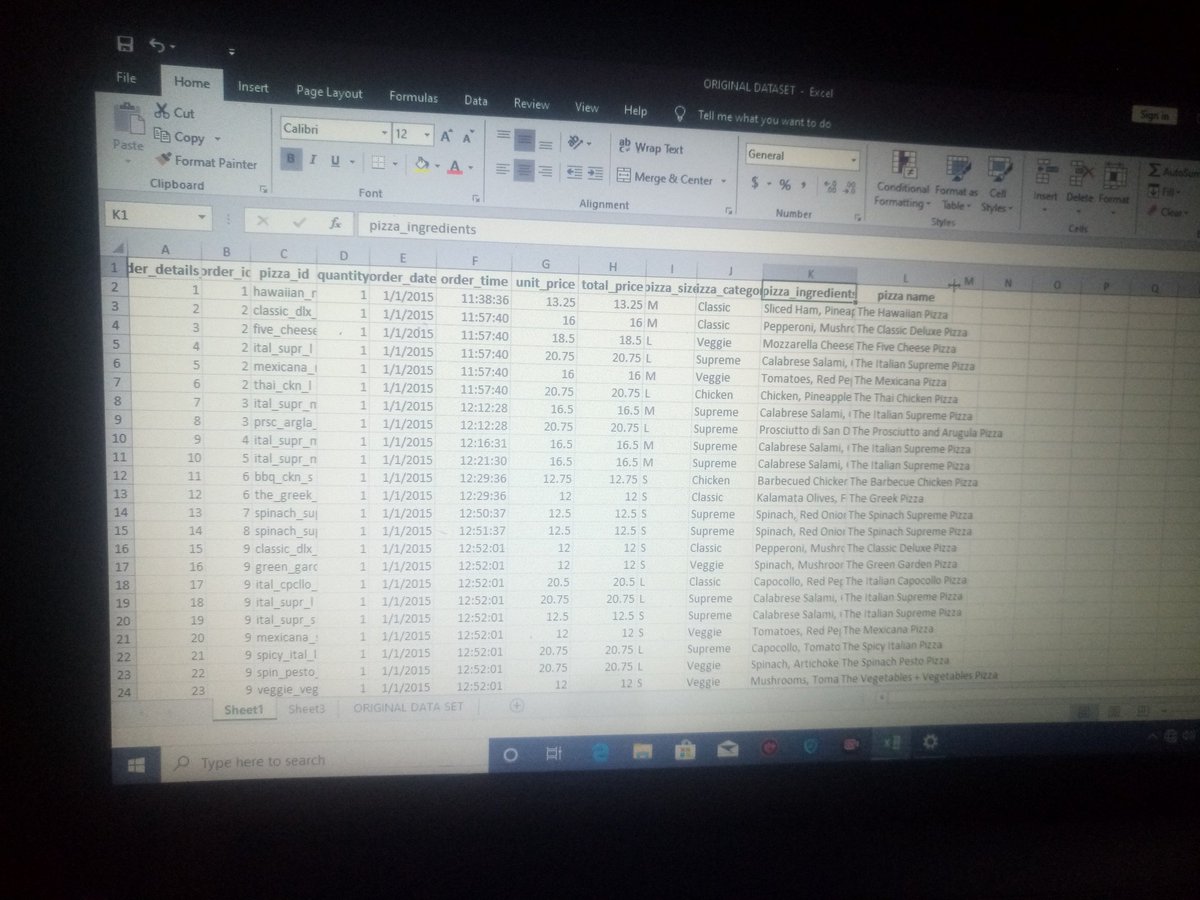Cut the selection with the scissors icon
1200x900 pixels.
coord(162,112)
